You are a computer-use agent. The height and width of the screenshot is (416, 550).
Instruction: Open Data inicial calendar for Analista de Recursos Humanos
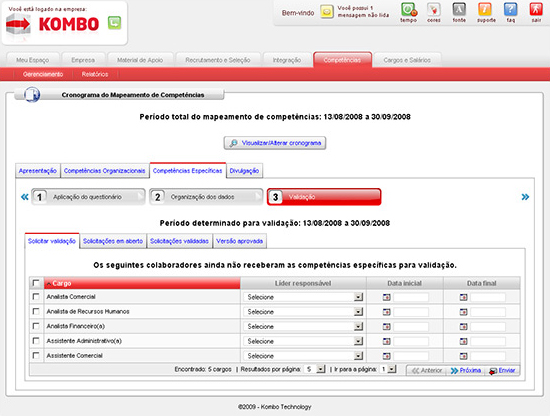point(386,312)
